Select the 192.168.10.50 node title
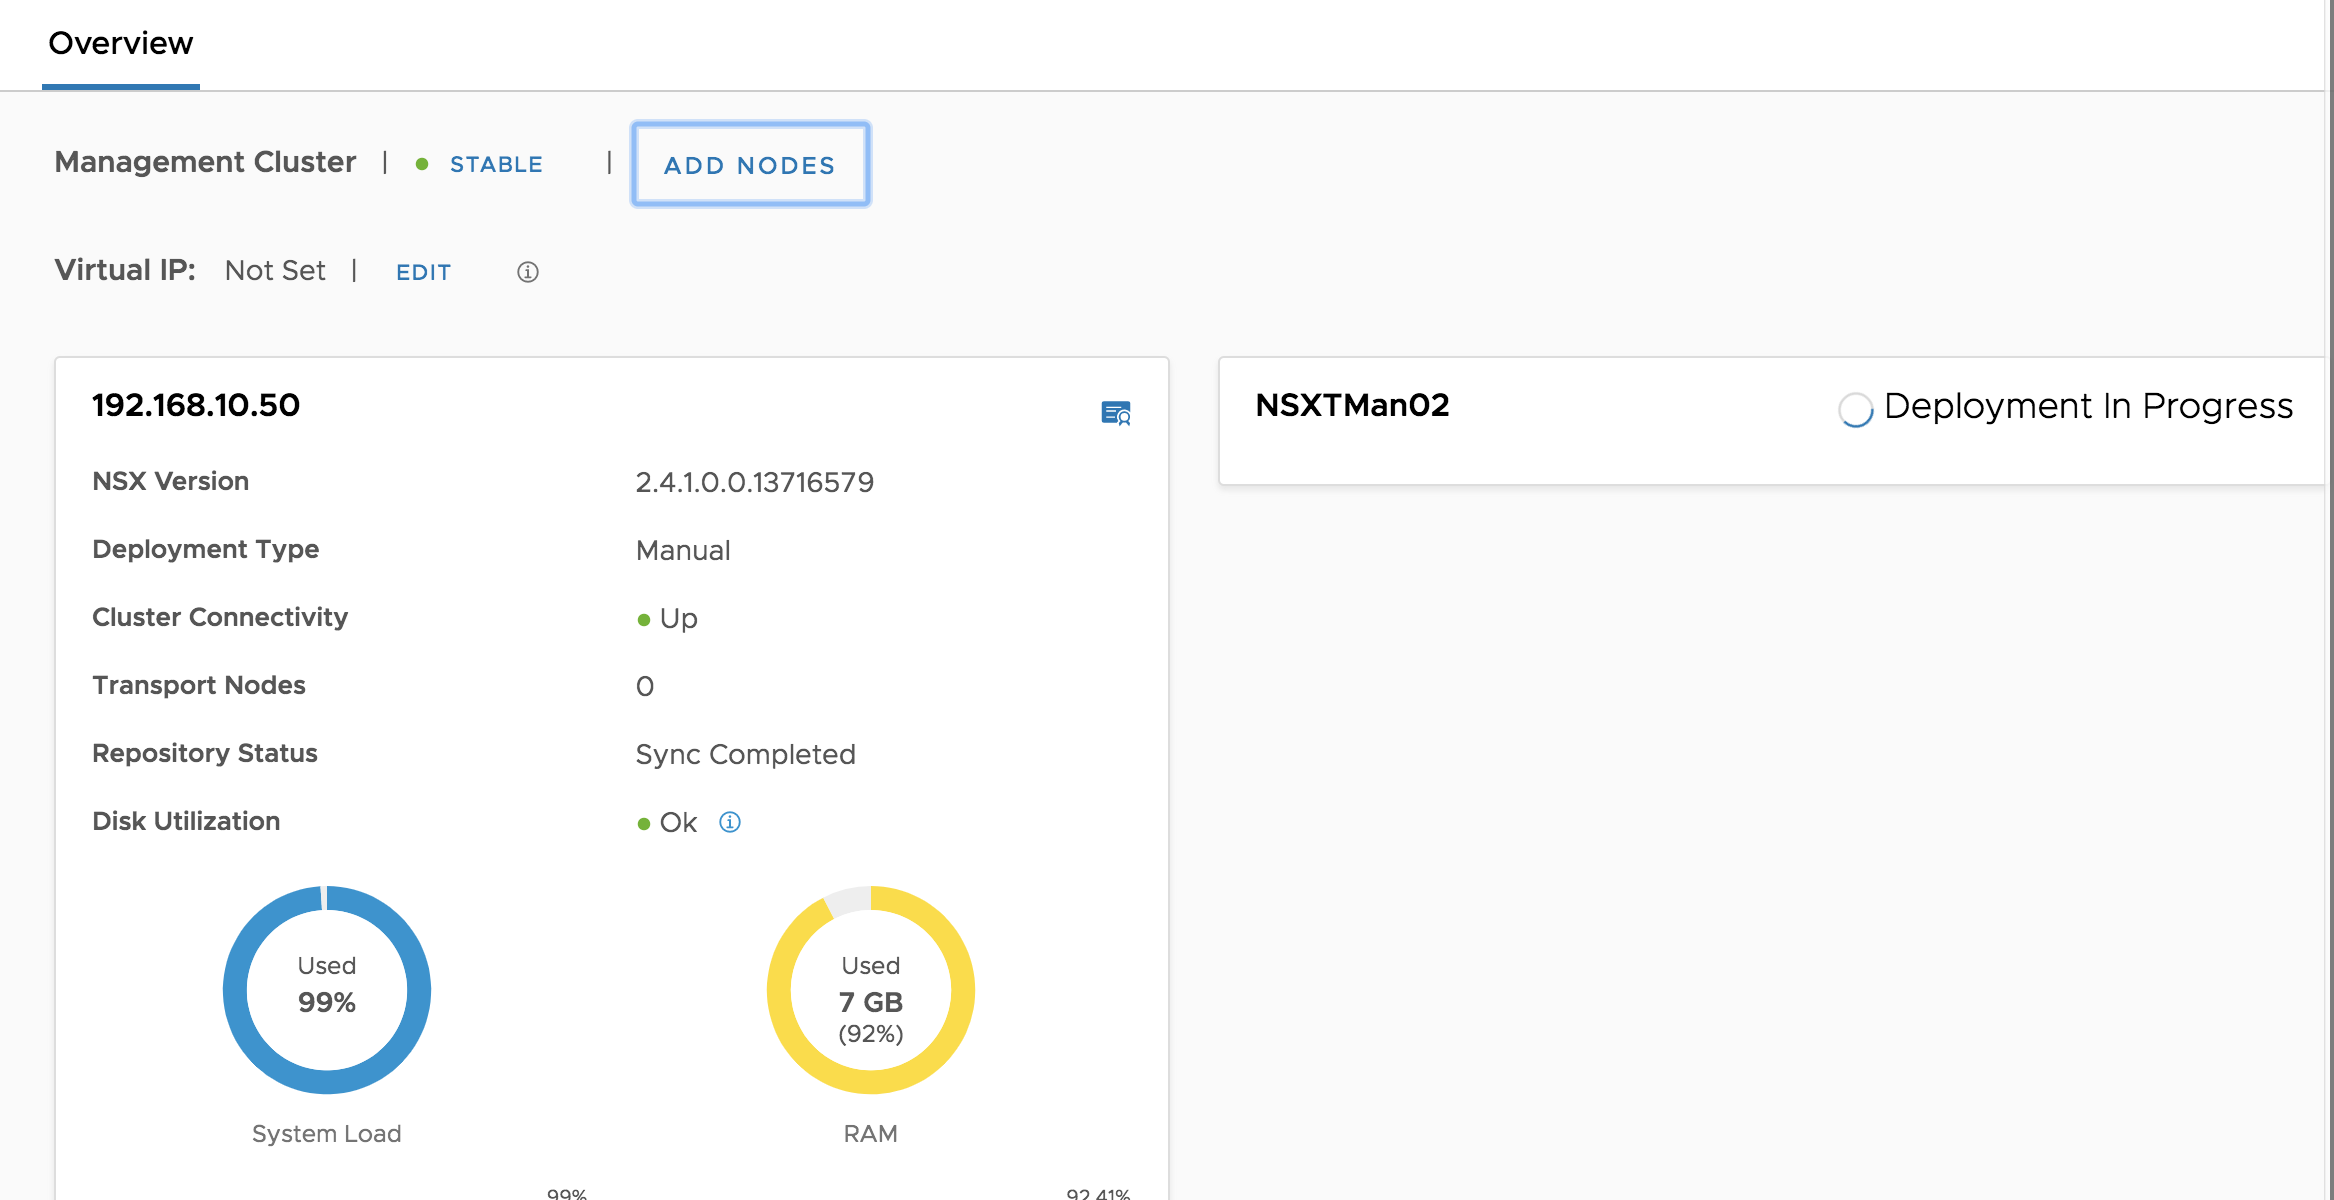Image resolution: width=2334 pixels, height=1200 pixels. point(195,405)
